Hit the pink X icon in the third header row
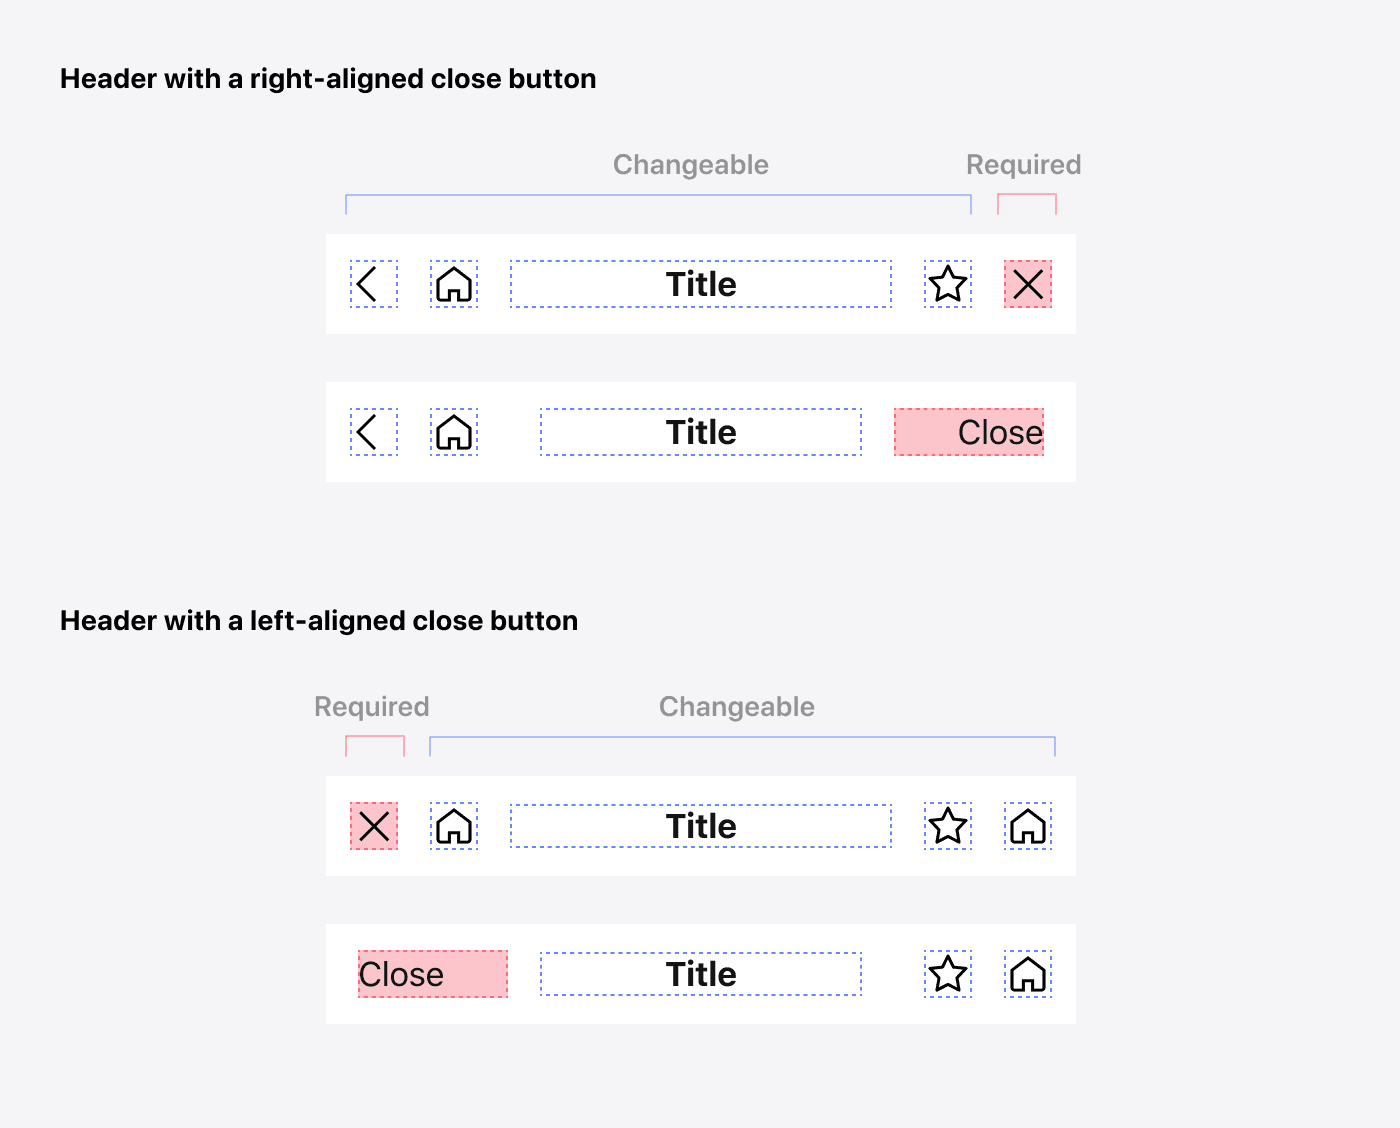Viewport: 1400px width, 1128px height. point(374,826)
